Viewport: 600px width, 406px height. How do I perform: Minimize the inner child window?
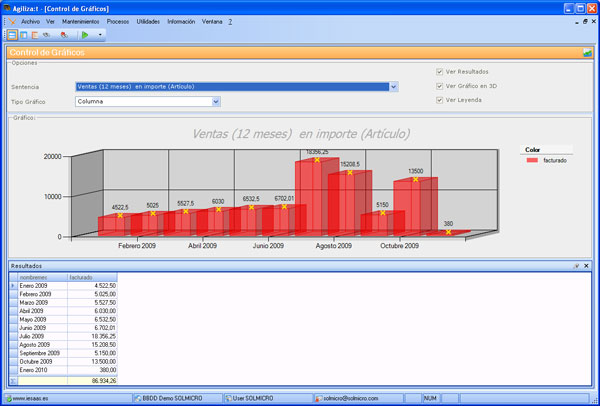tap(577, 23)
